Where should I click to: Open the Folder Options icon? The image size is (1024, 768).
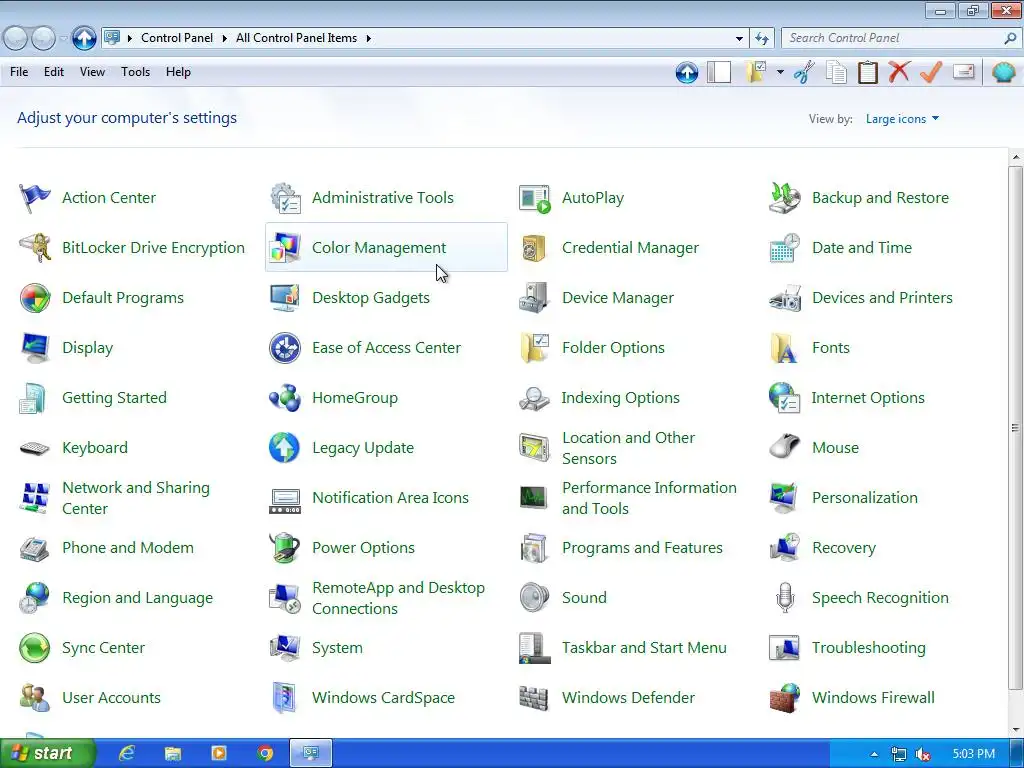tap(535, 348)
